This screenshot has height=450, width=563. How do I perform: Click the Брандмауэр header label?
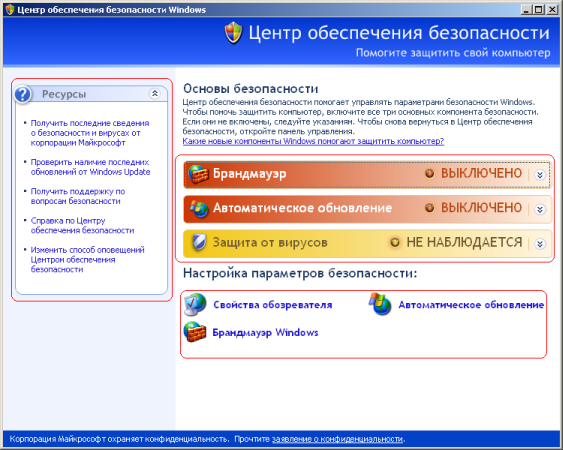click(250, 173)
